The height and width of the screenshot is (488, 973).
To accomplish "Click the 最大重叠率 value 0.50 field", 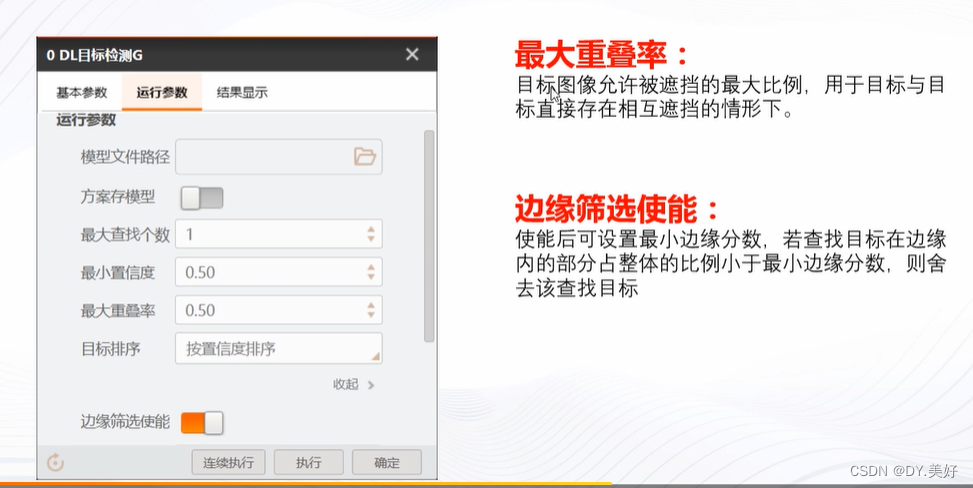I will 279,310.
